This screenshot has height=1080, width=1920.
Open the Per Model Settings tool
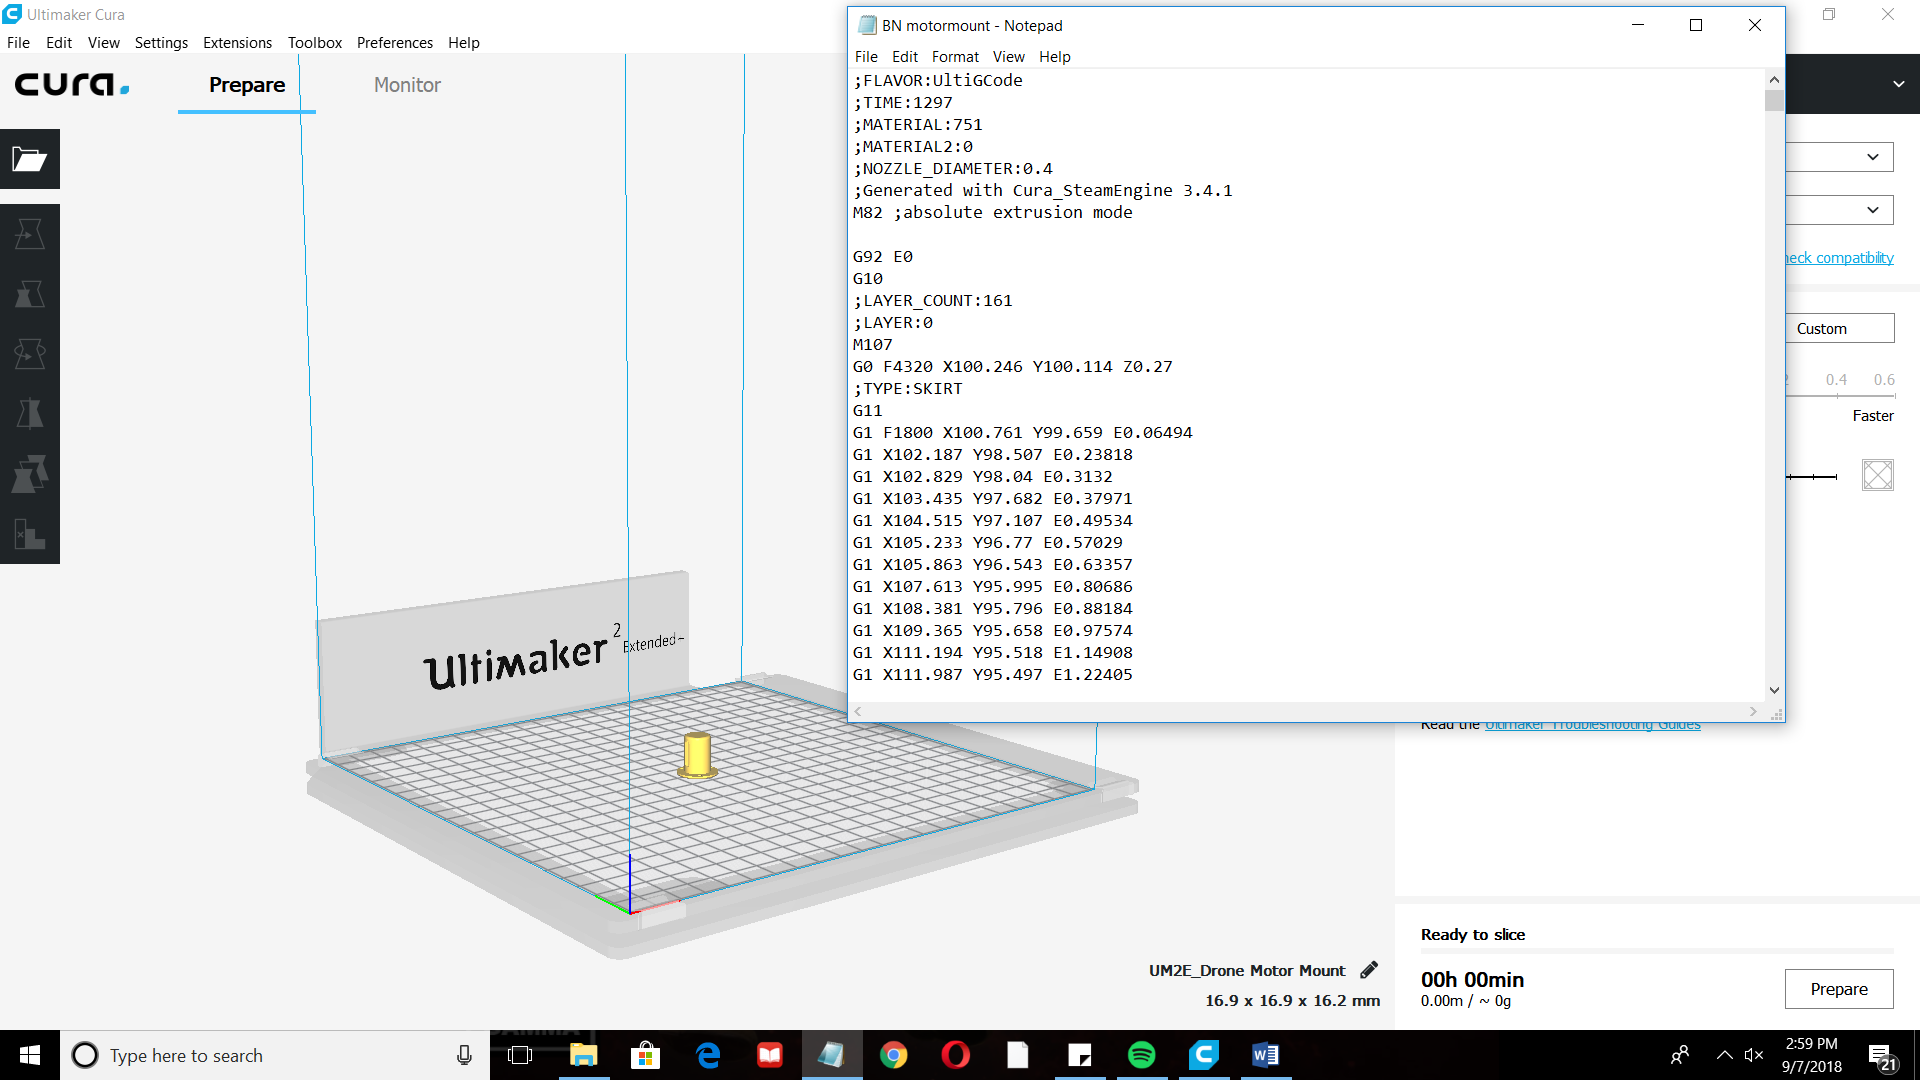click(30, 474)
